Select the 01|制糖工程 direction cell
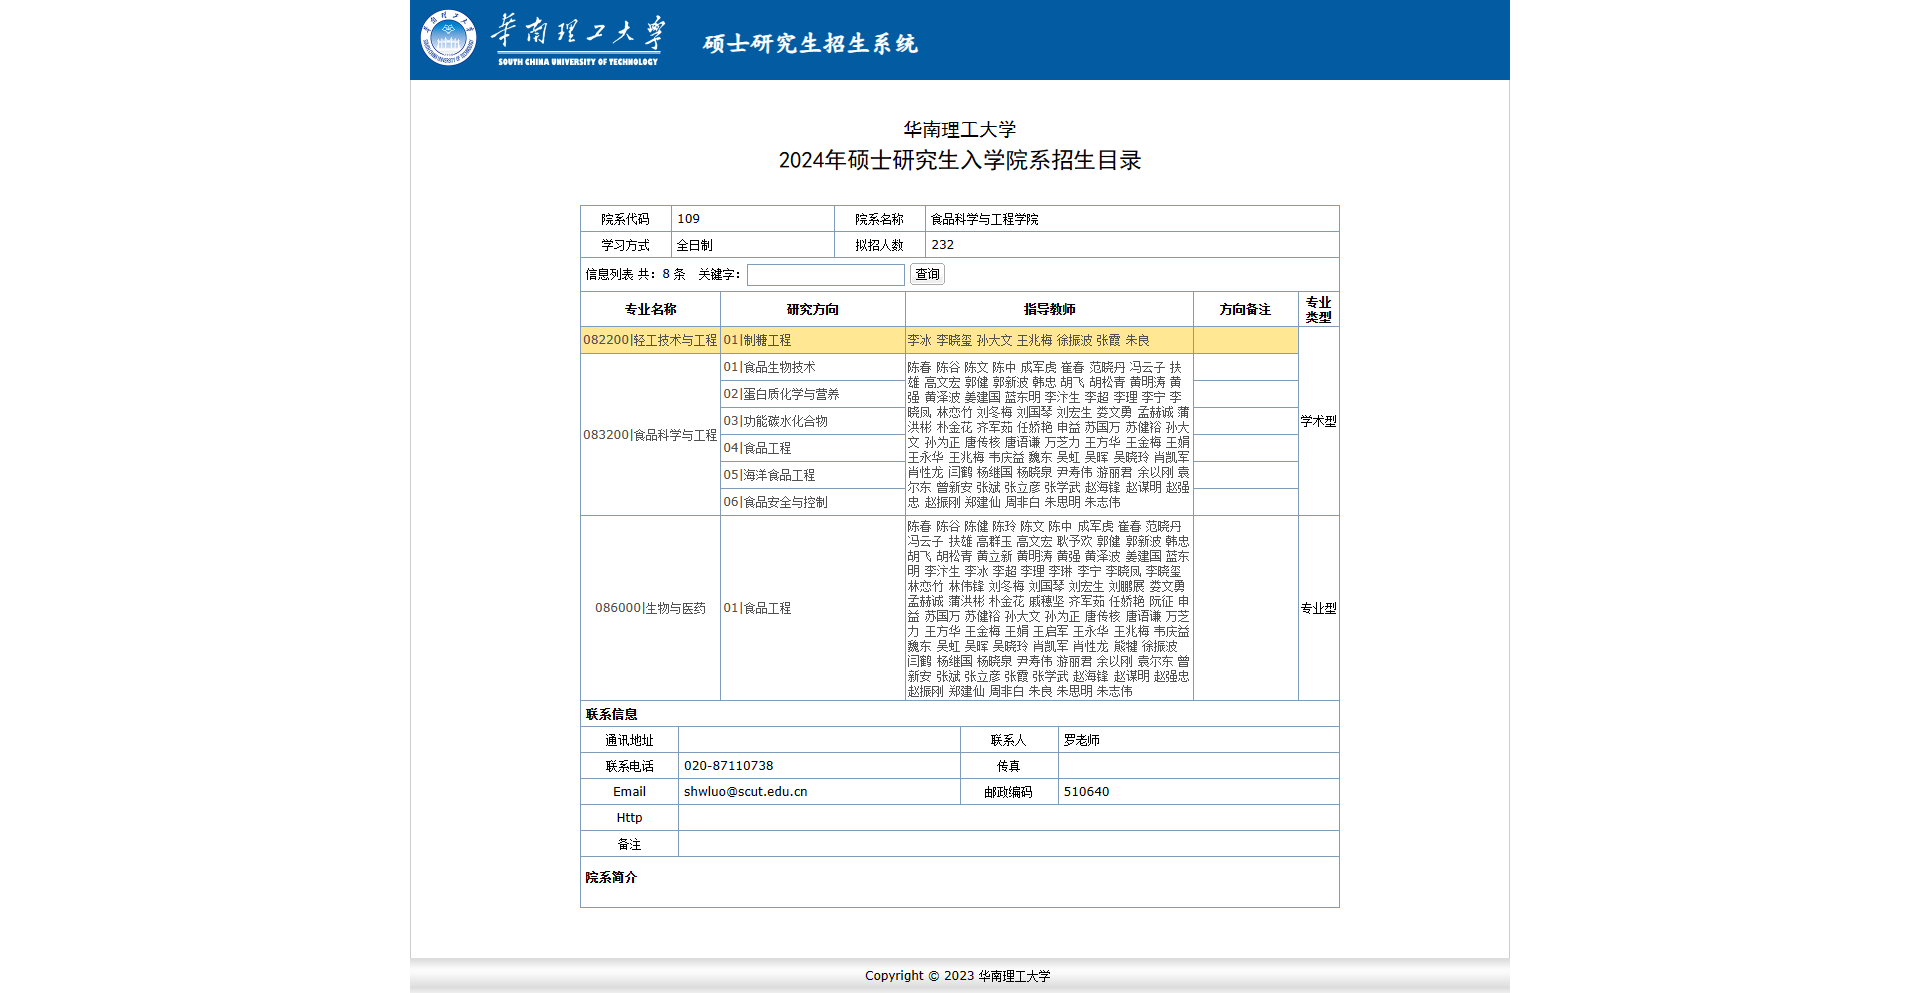 [x=812, y=340]
